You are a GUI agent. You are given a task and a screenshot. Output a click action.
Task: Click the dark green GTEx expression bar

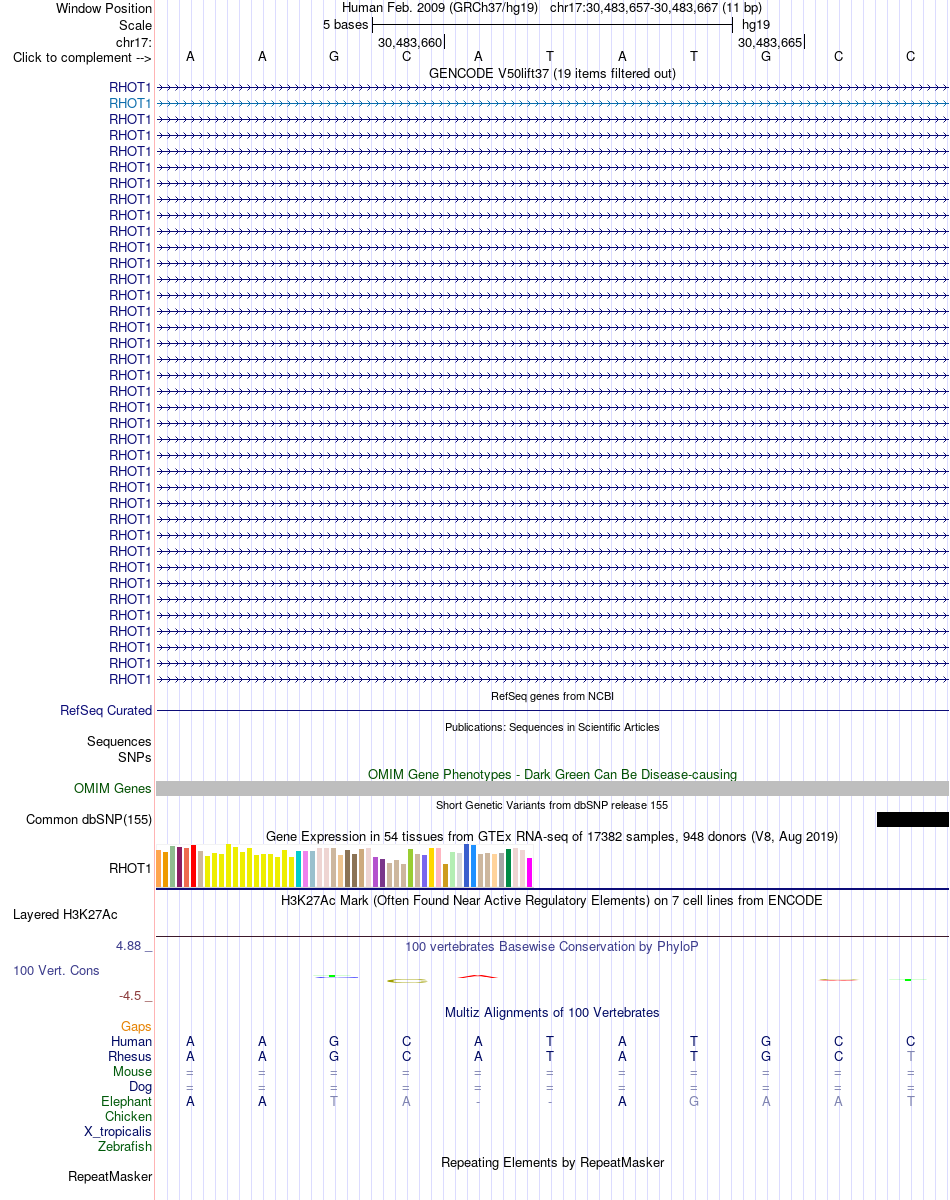(509, 868)
